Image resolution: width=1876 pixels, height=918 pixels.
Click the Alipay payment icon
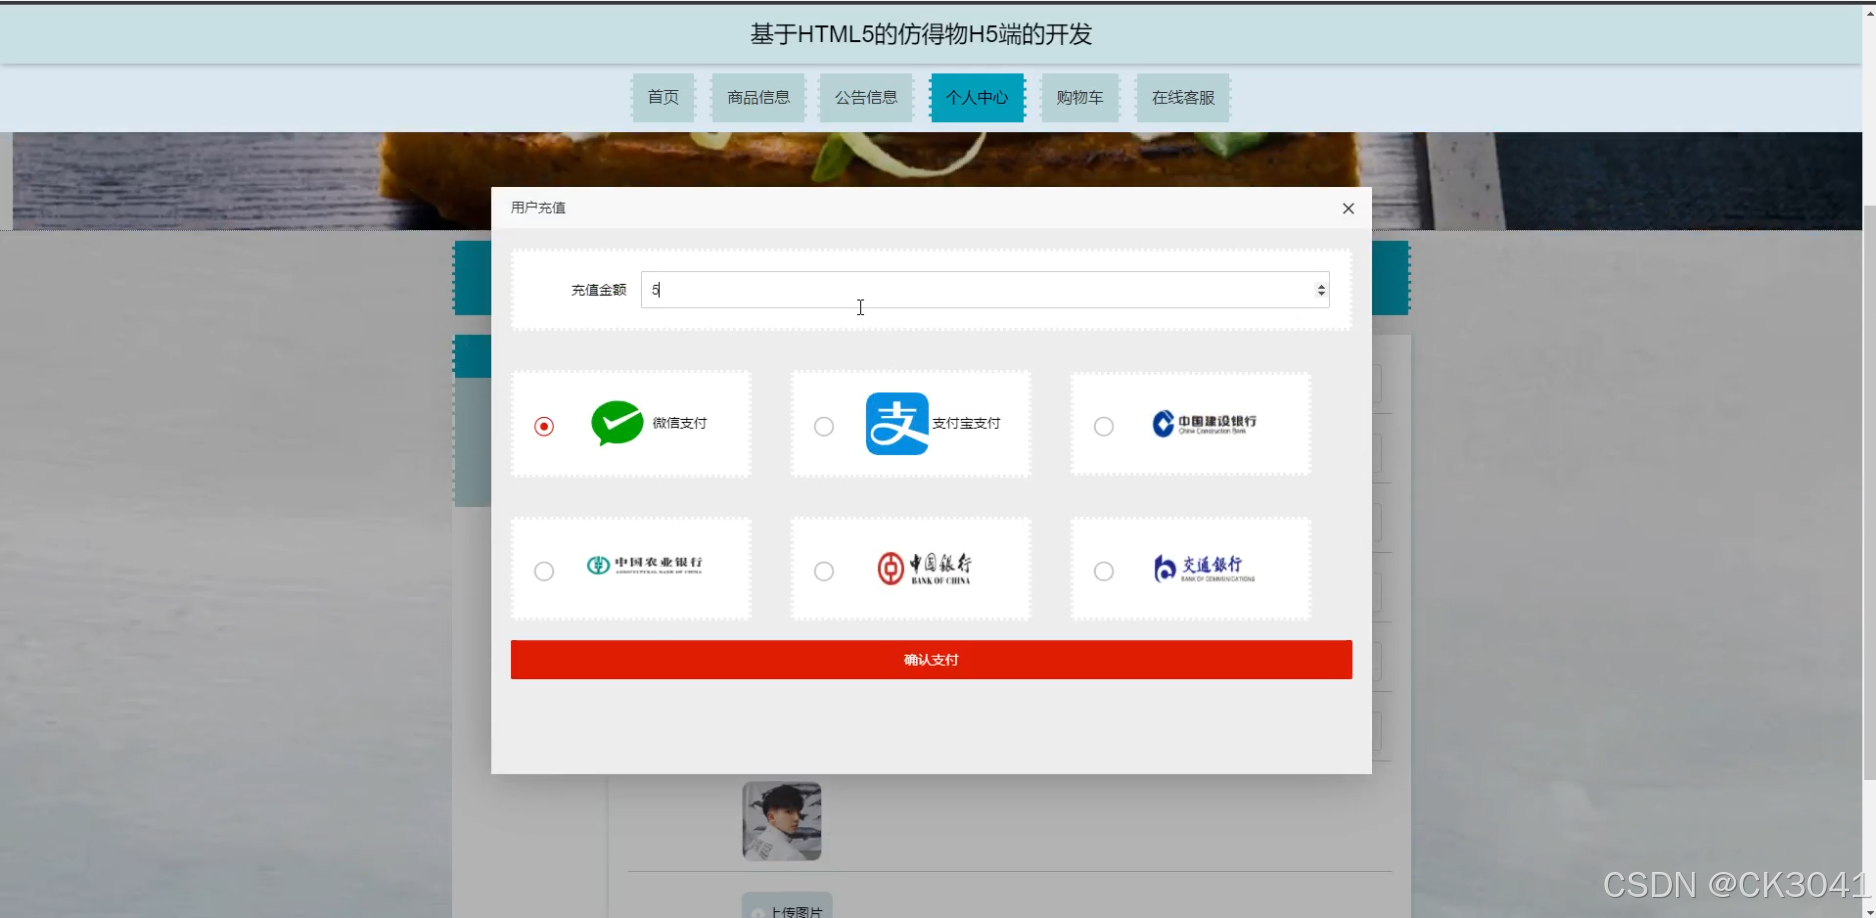(x=895, y=423)
